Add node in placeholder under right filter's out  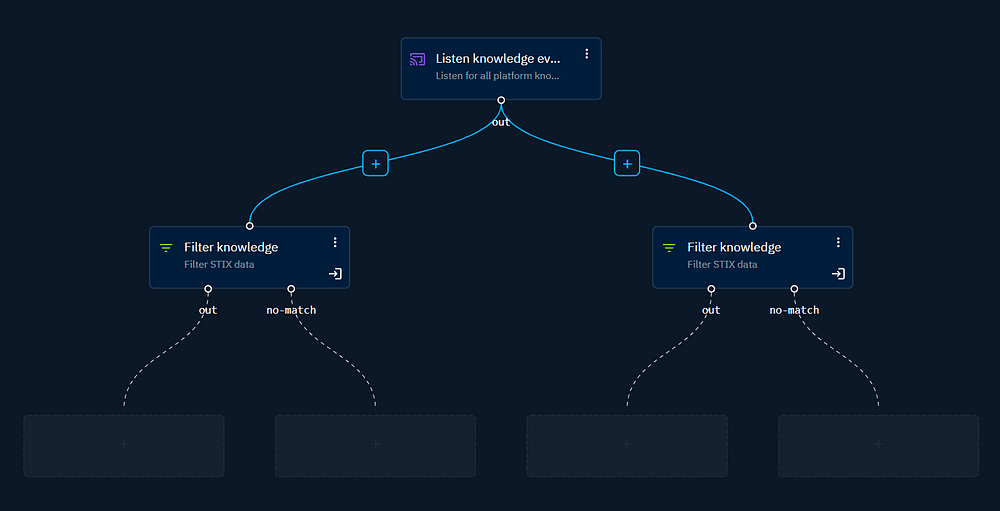tap(627, 445)
